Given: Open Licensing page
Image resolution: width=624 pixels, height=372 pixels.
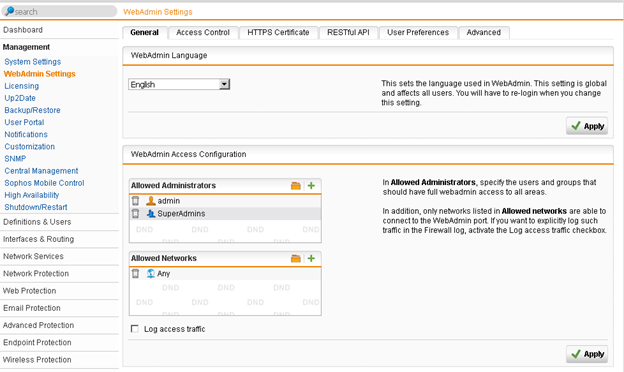Looking at the screenshot, I should [x=21, y=86].
